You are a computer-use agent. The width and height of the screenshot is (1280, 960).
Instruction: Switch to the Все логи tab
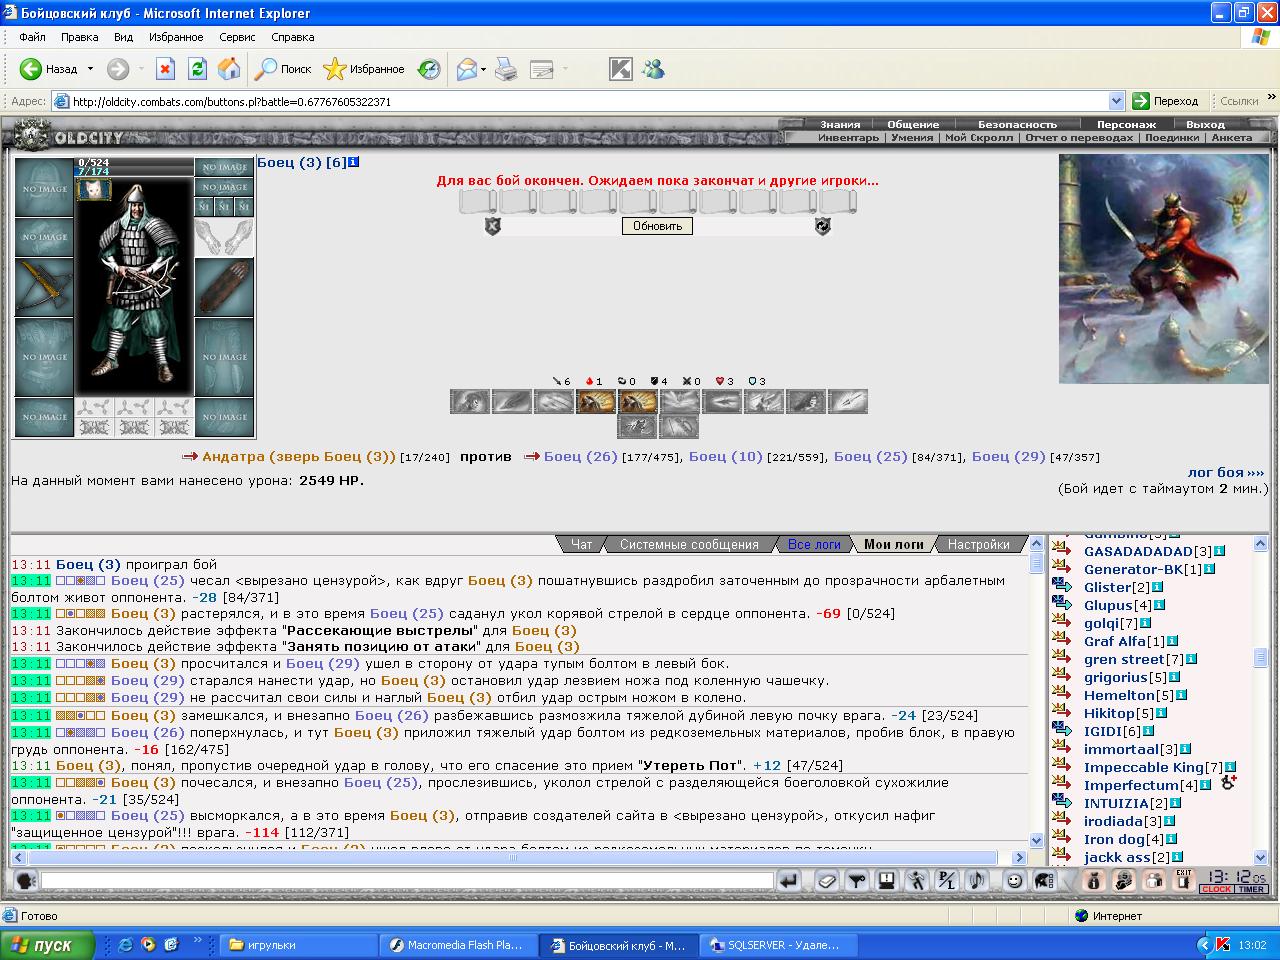[814, 544]
